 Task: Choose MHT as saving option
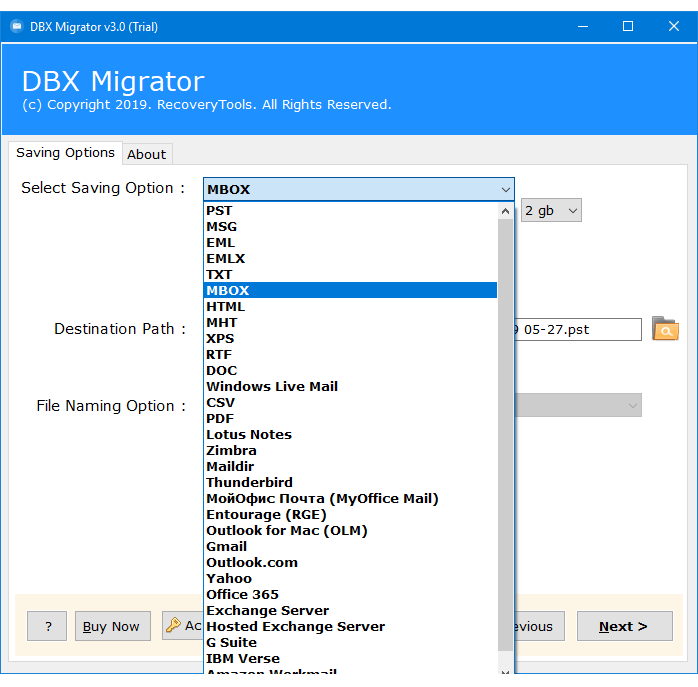pos(350,322)
